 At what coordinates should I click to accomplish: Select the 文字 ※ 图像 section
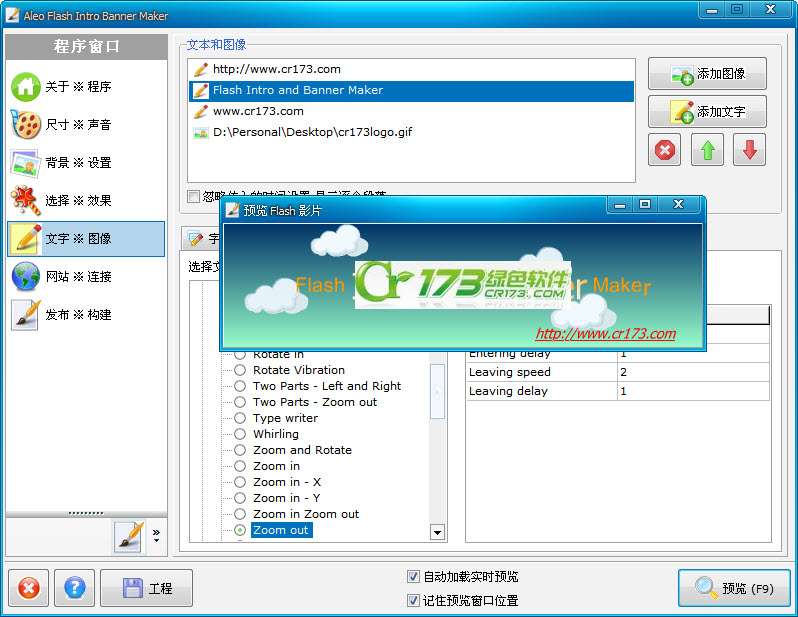pos(86,239)
